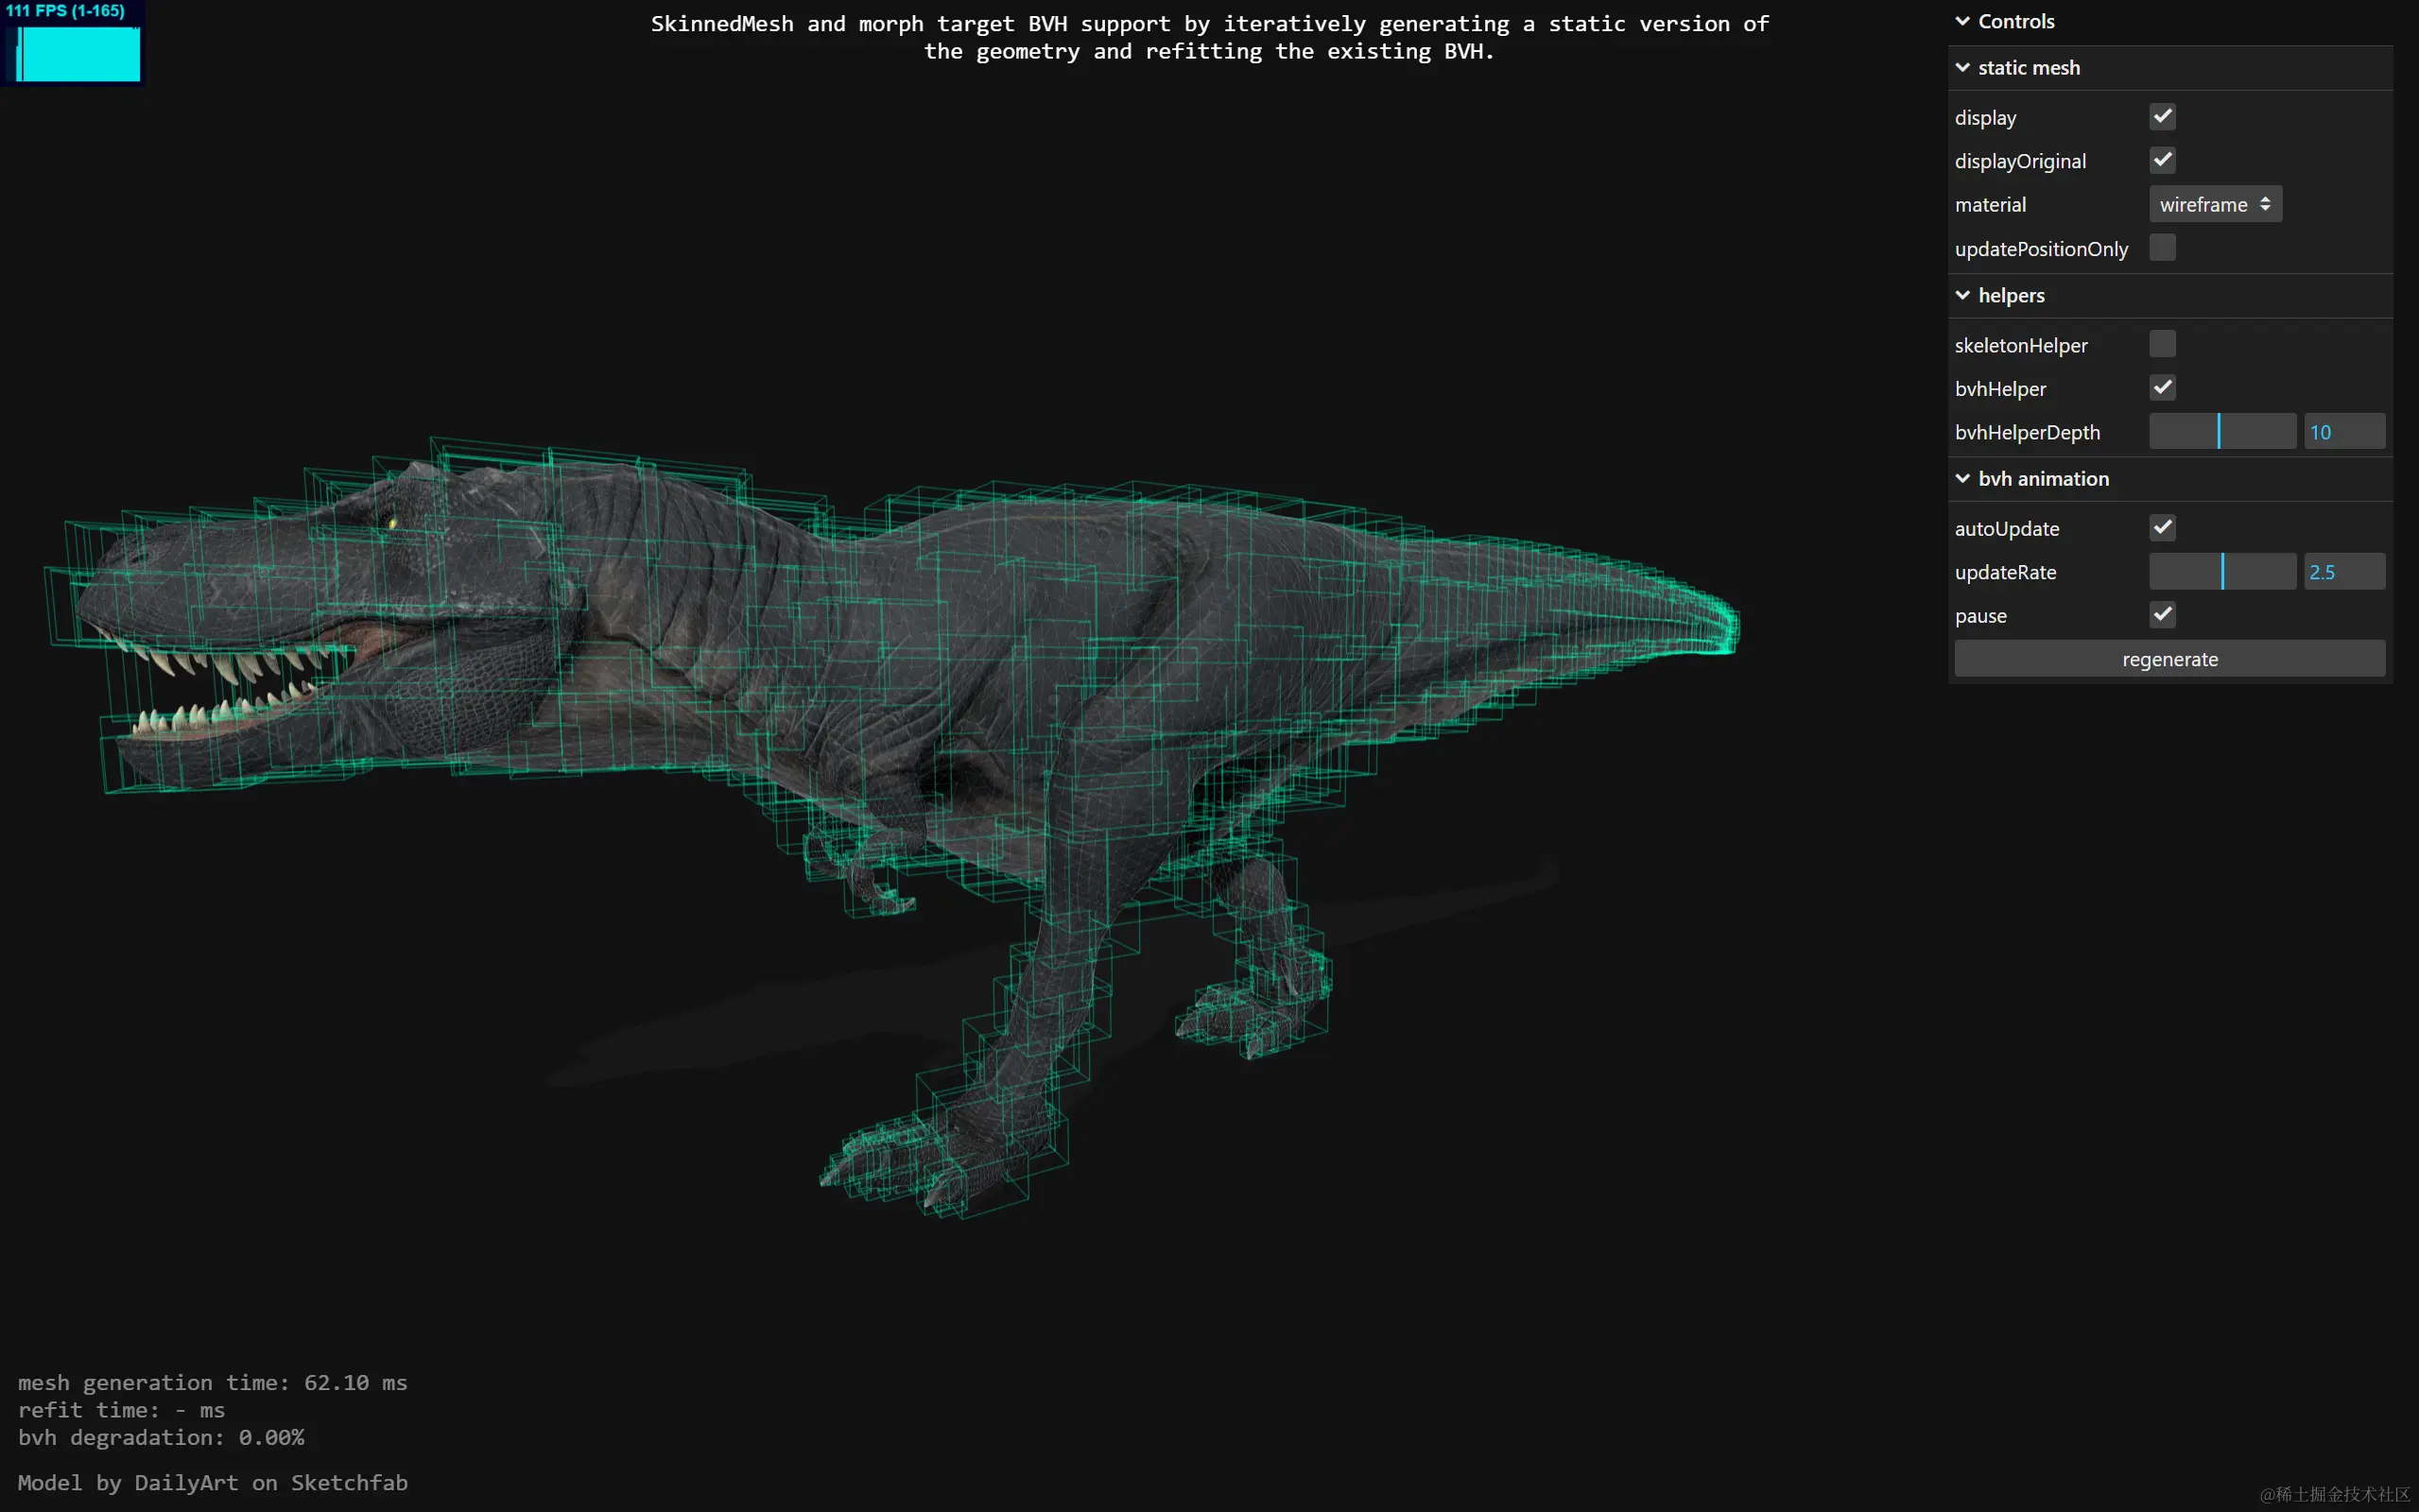
Task: Collapse the bvh animation folder
Action: (x=2170, y=479)
